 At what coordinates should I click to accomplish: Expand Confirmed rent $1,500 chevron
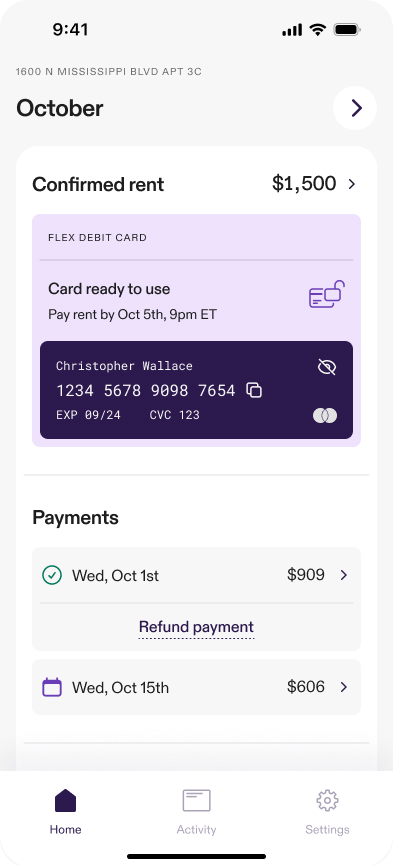coord(352,184)
